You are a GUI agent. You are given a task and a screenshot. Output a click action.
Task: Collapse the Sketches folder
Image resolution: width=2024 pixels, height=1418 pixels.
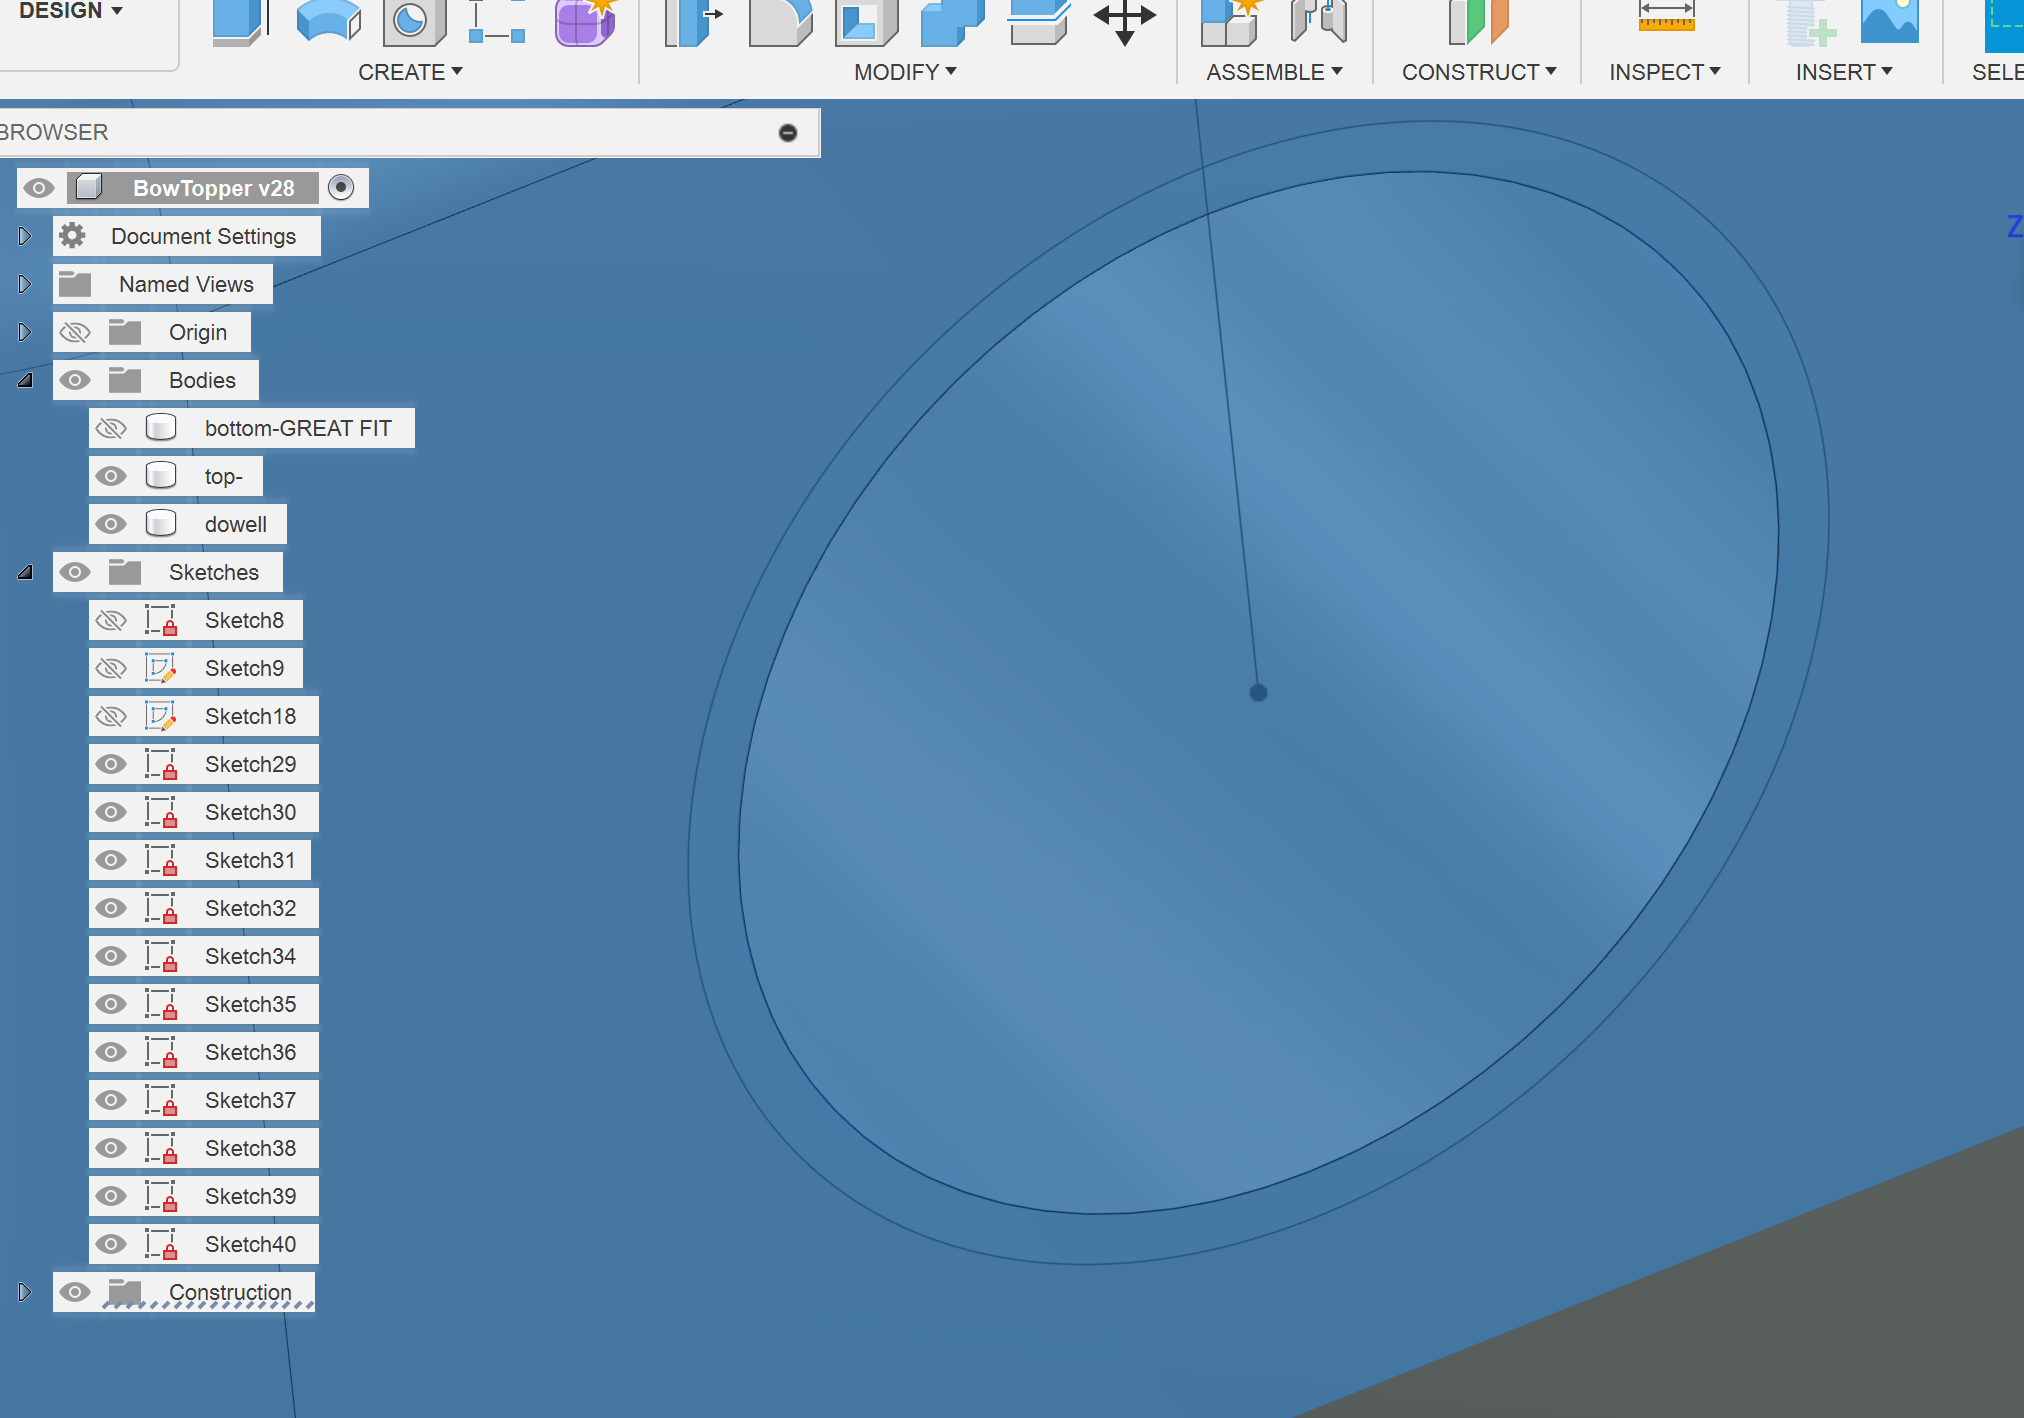[24, 572]
